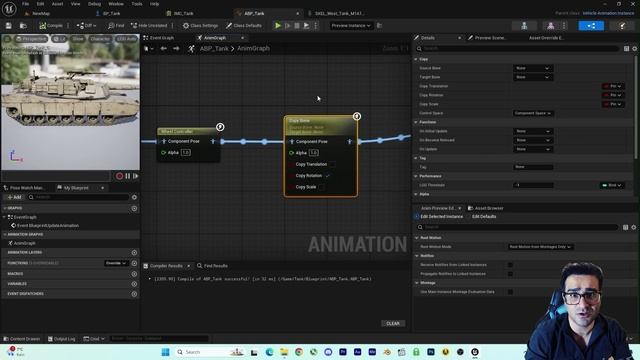This screenshot has width=640, height=360.
Task: Toggle Copy Translation checkbox on Copy Bone node
Action: [x=333, y=164]
